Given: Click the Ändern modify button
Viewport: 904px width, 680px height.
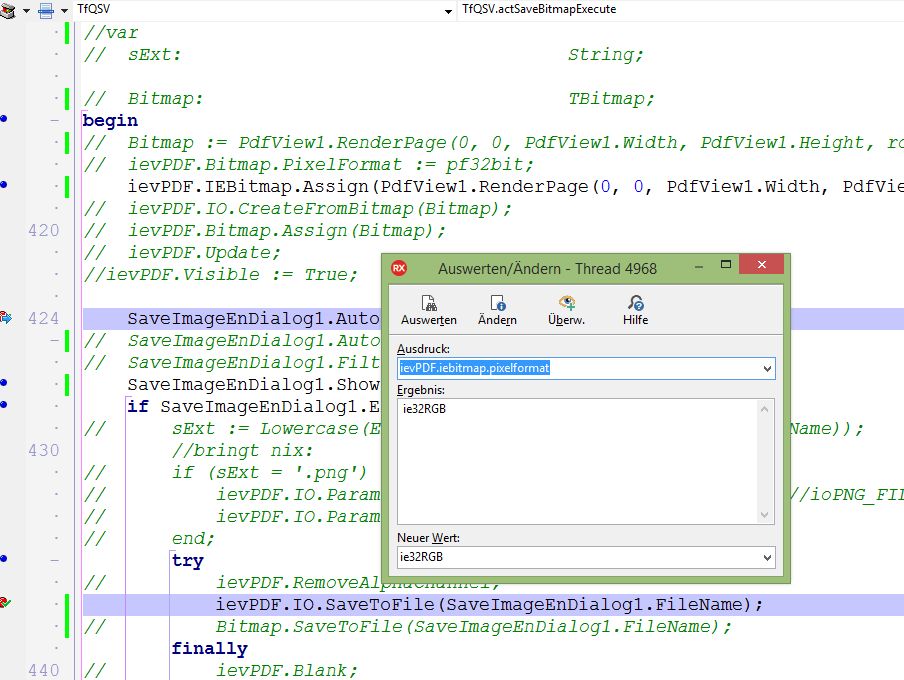Looking at the screenshot, I should (x=498, y=310).
